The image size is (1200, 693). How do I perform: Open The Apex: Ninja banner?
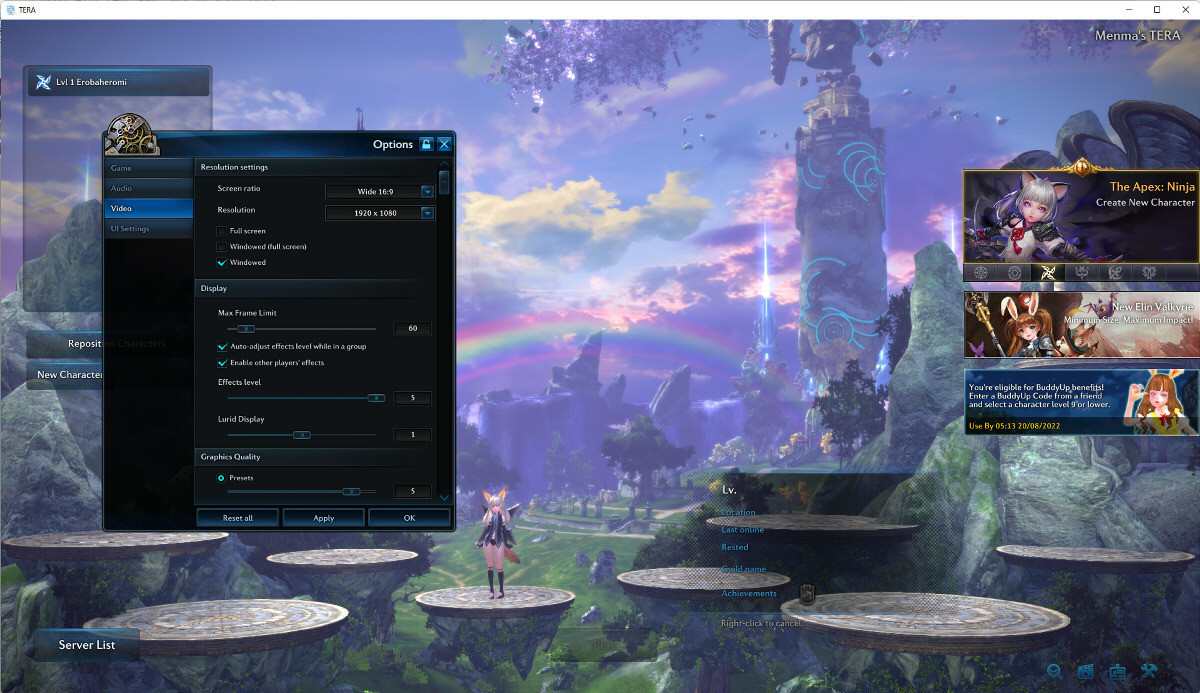tap(1080, 216)
